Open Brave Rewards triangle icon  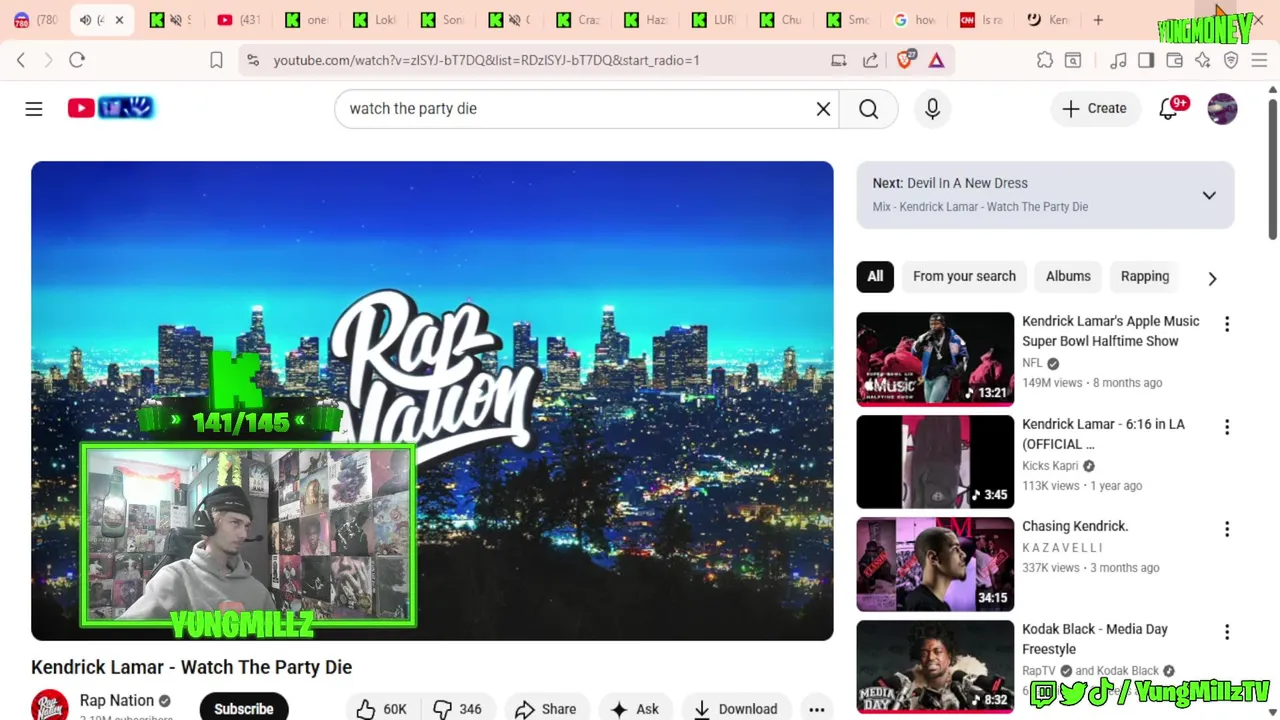pos(936,60)
